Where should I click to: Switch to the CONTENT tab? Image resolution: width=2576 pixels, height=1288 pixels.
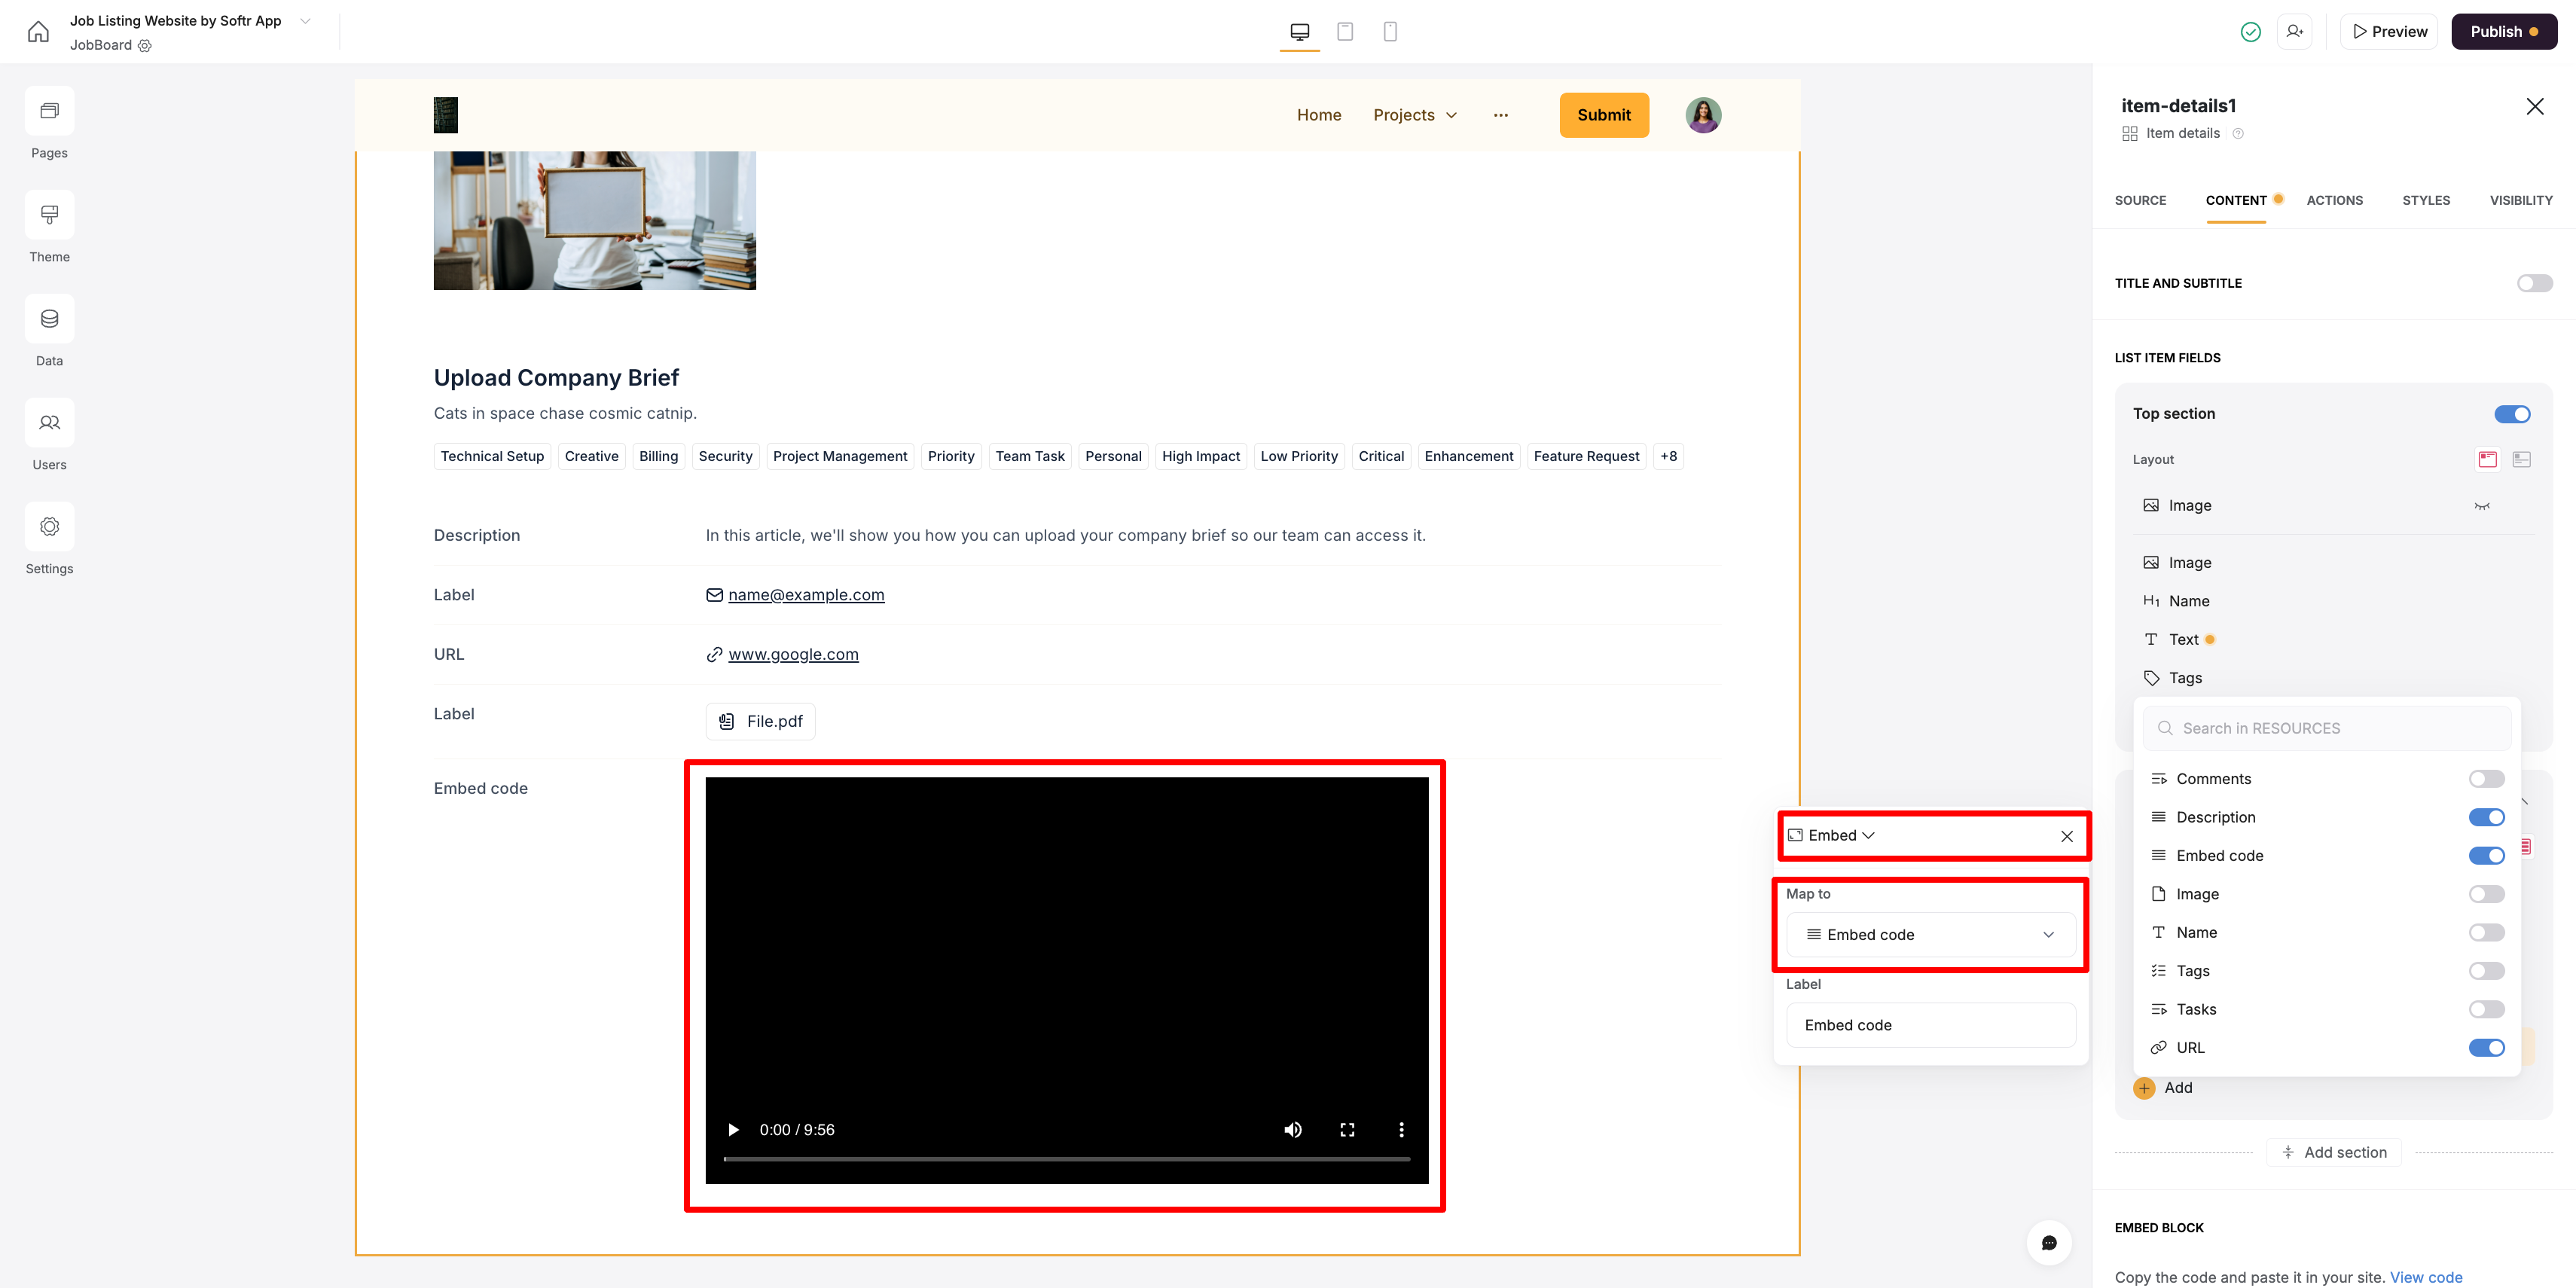click(2235, 200)
